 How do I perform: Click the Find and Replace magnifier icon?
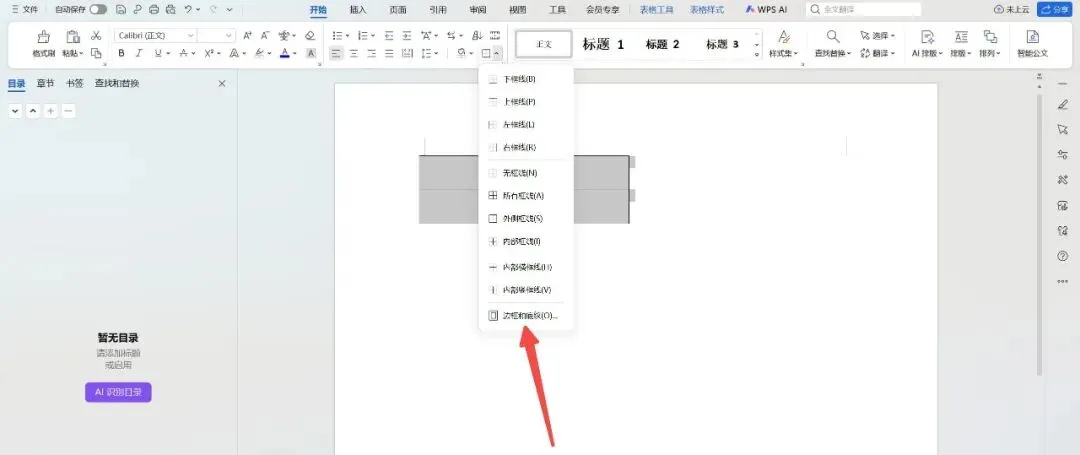833,36
